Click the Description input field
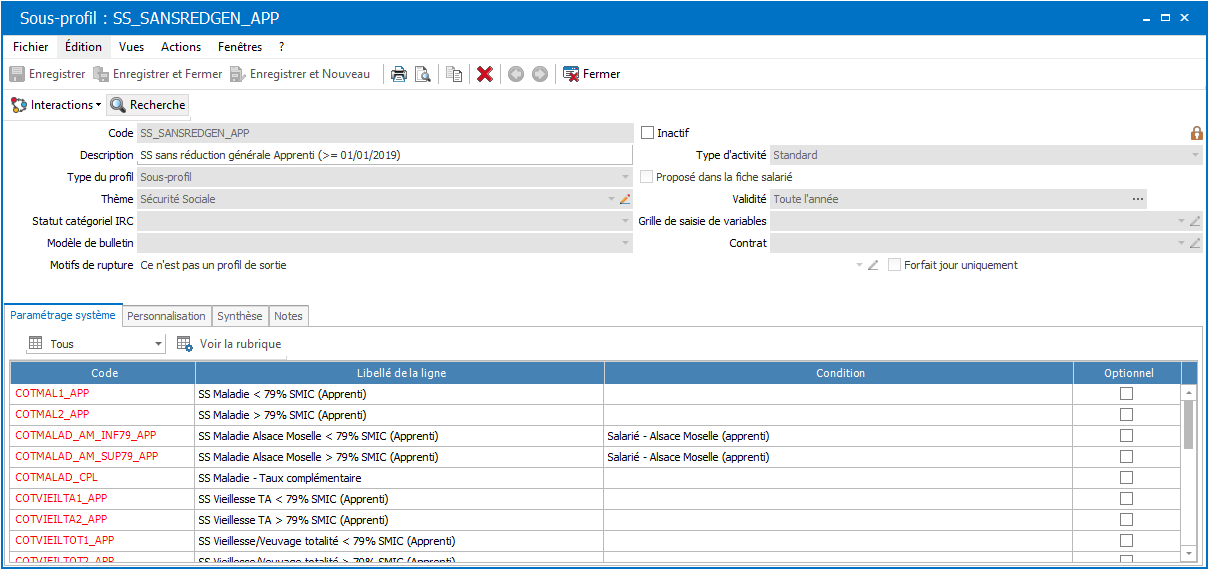The image size is (1209, 570). (385, 155)
